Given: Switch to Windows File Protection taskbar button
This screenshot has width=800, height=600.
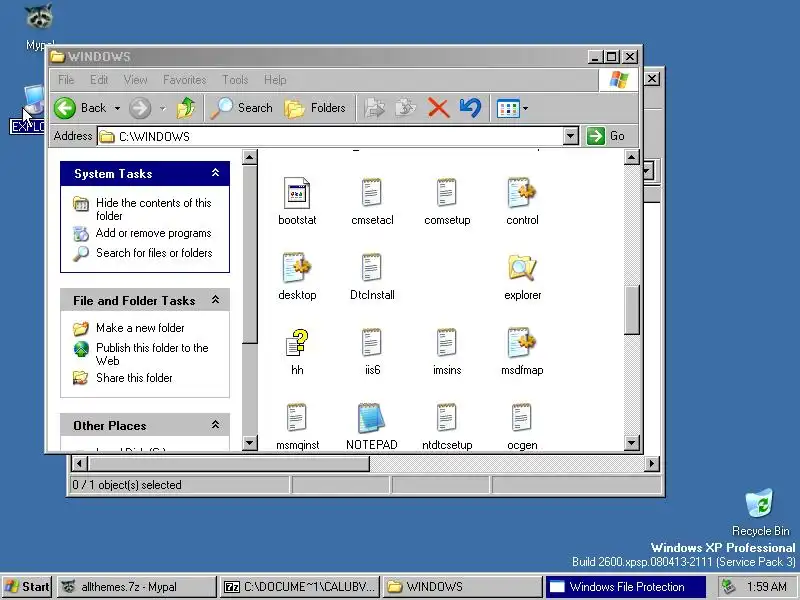Looking at the screenshot, I should (626, 587).
